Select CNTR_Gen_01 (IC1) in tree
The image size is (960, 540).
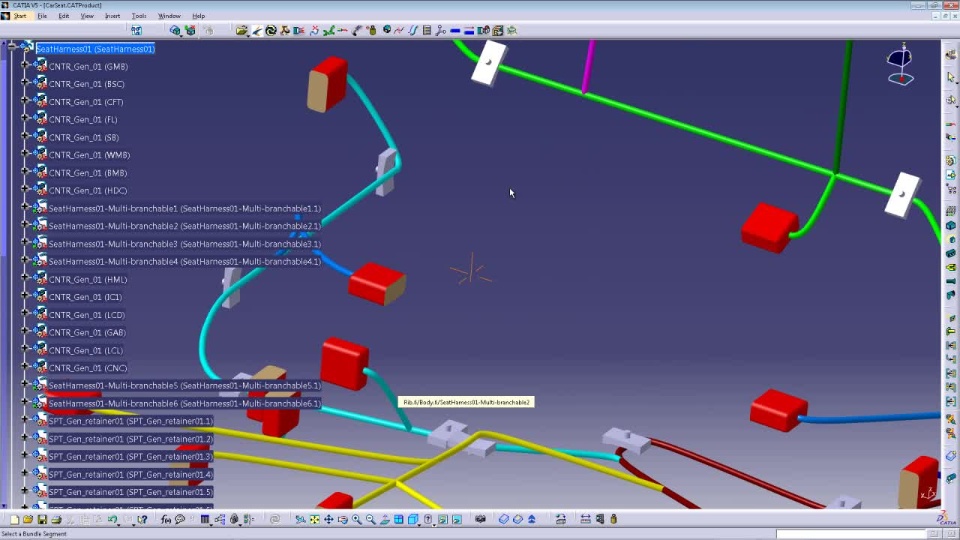(85, 298)
